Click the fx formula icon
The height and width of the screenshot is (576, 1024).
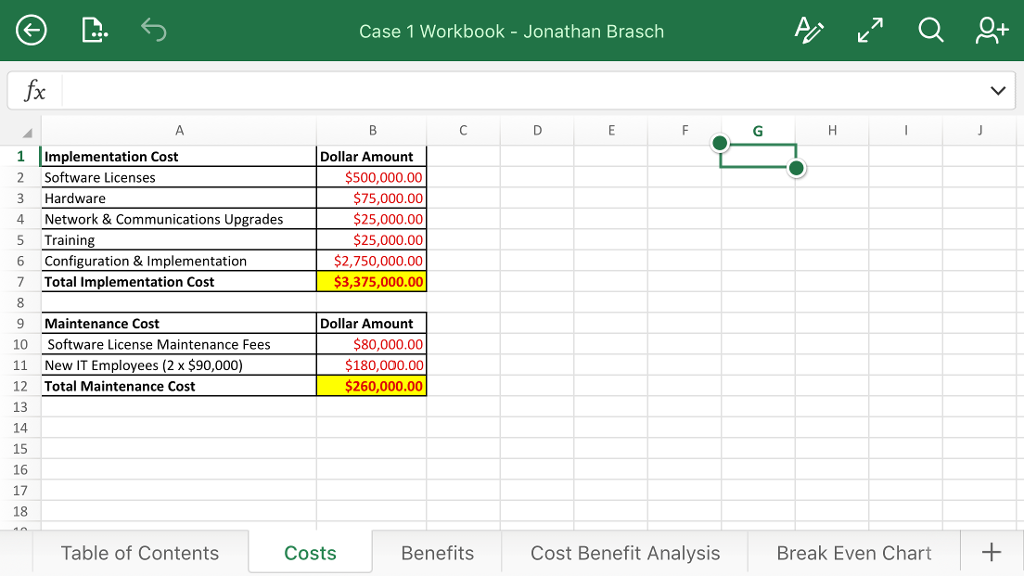[x=35, y=90]
